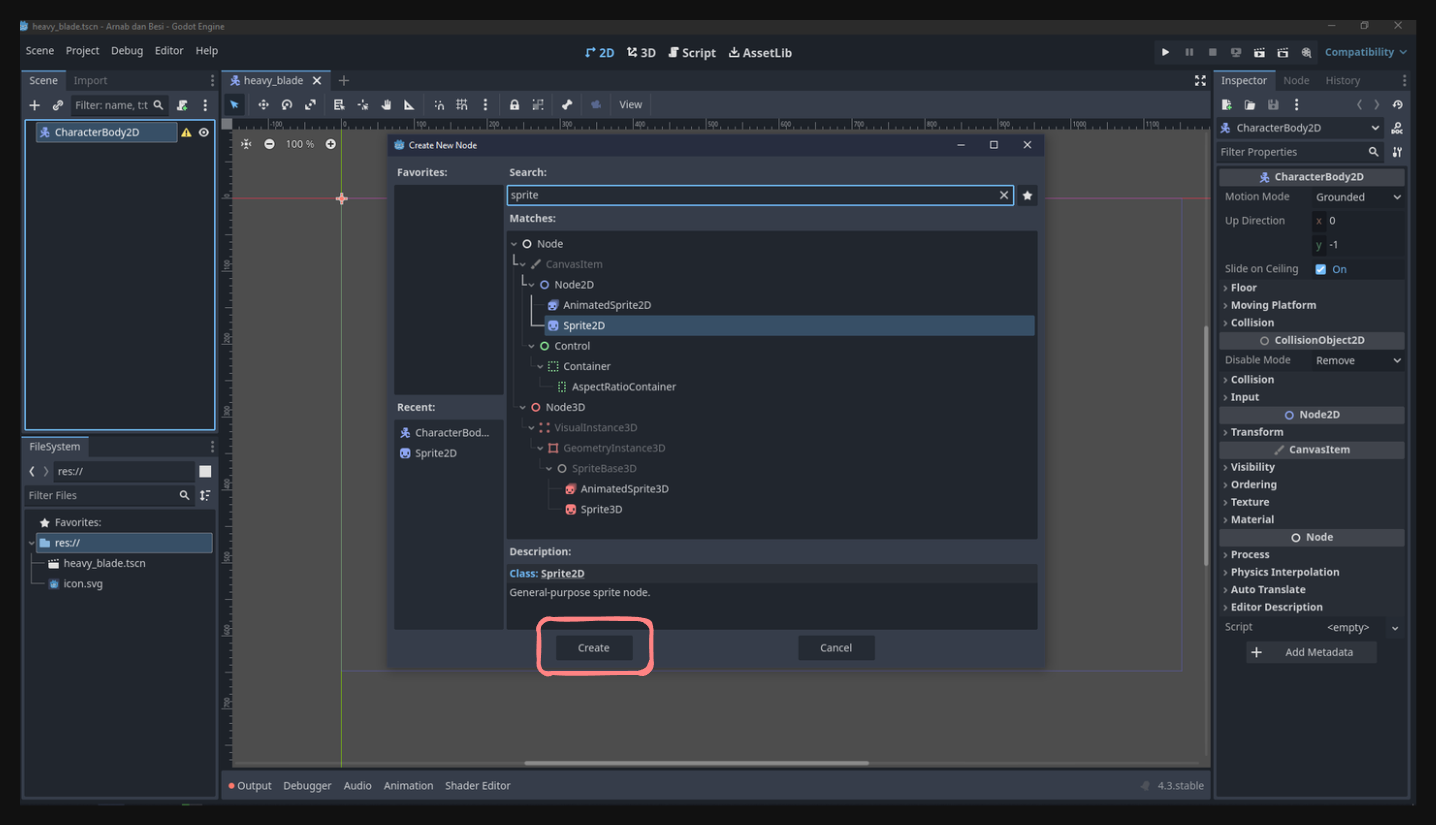Viewport: 1436px width, 825px height.
Task: Click the lock selected node icon
Action: pyautogui.click(x=514, y=104)
